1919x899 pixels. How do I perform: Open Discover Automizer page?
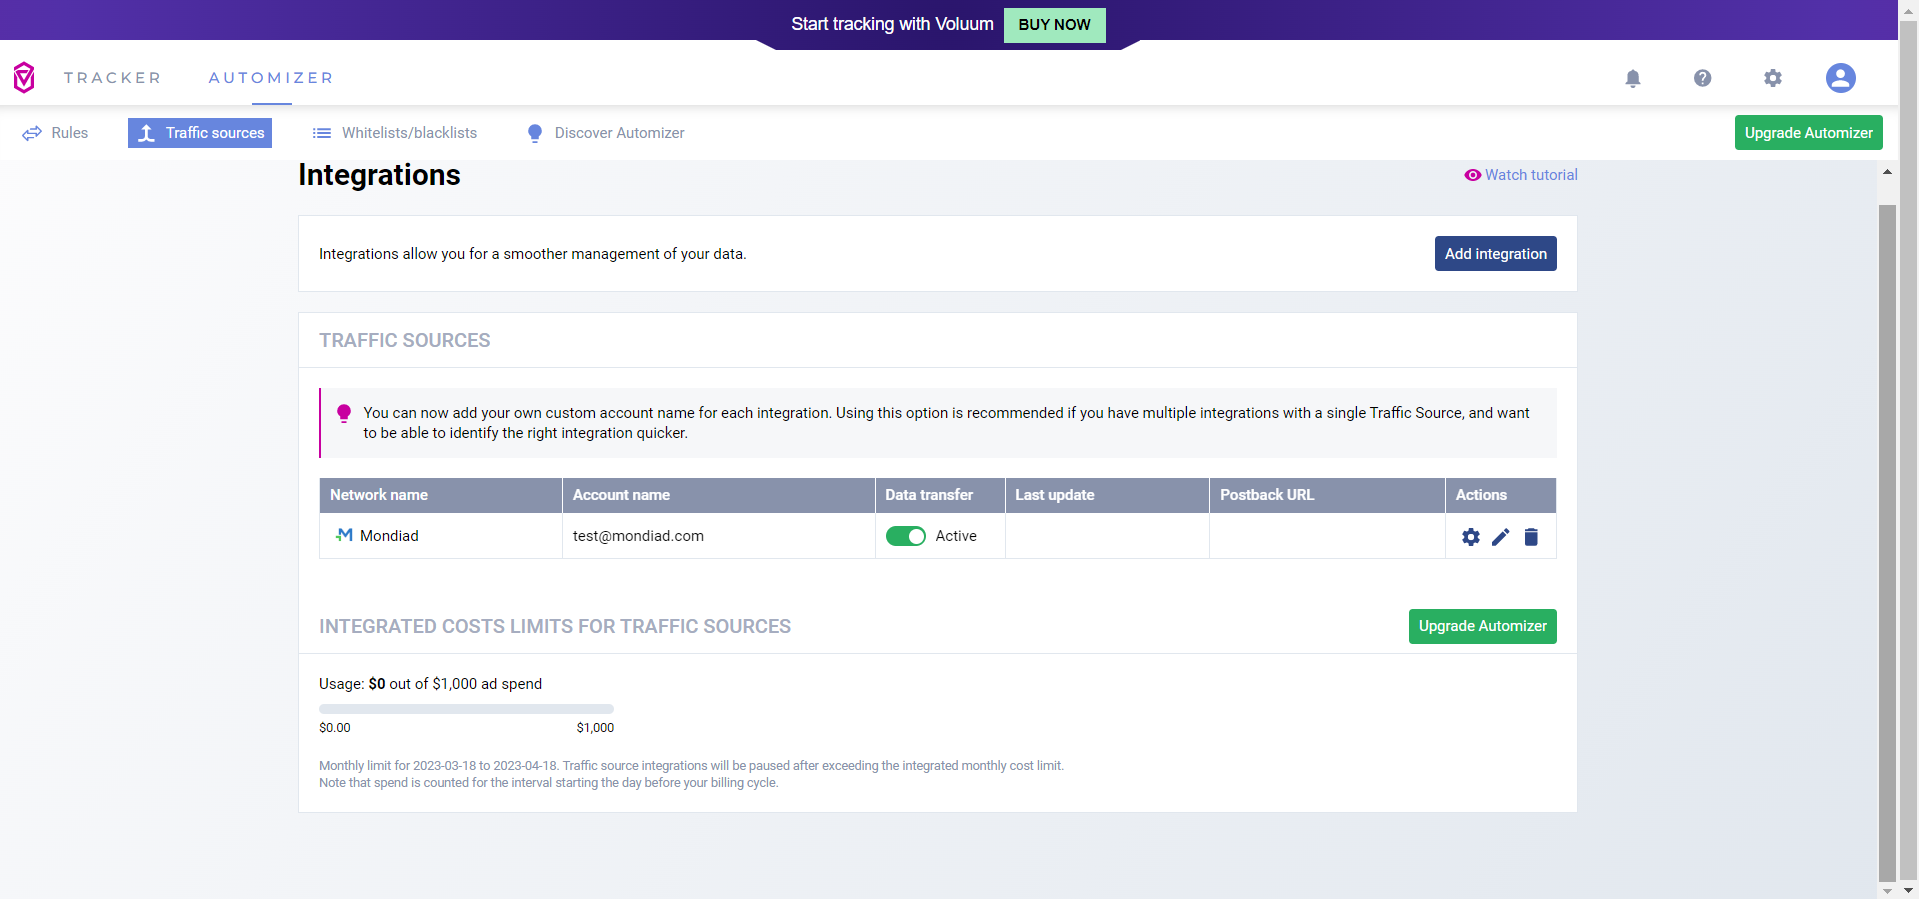606,133
